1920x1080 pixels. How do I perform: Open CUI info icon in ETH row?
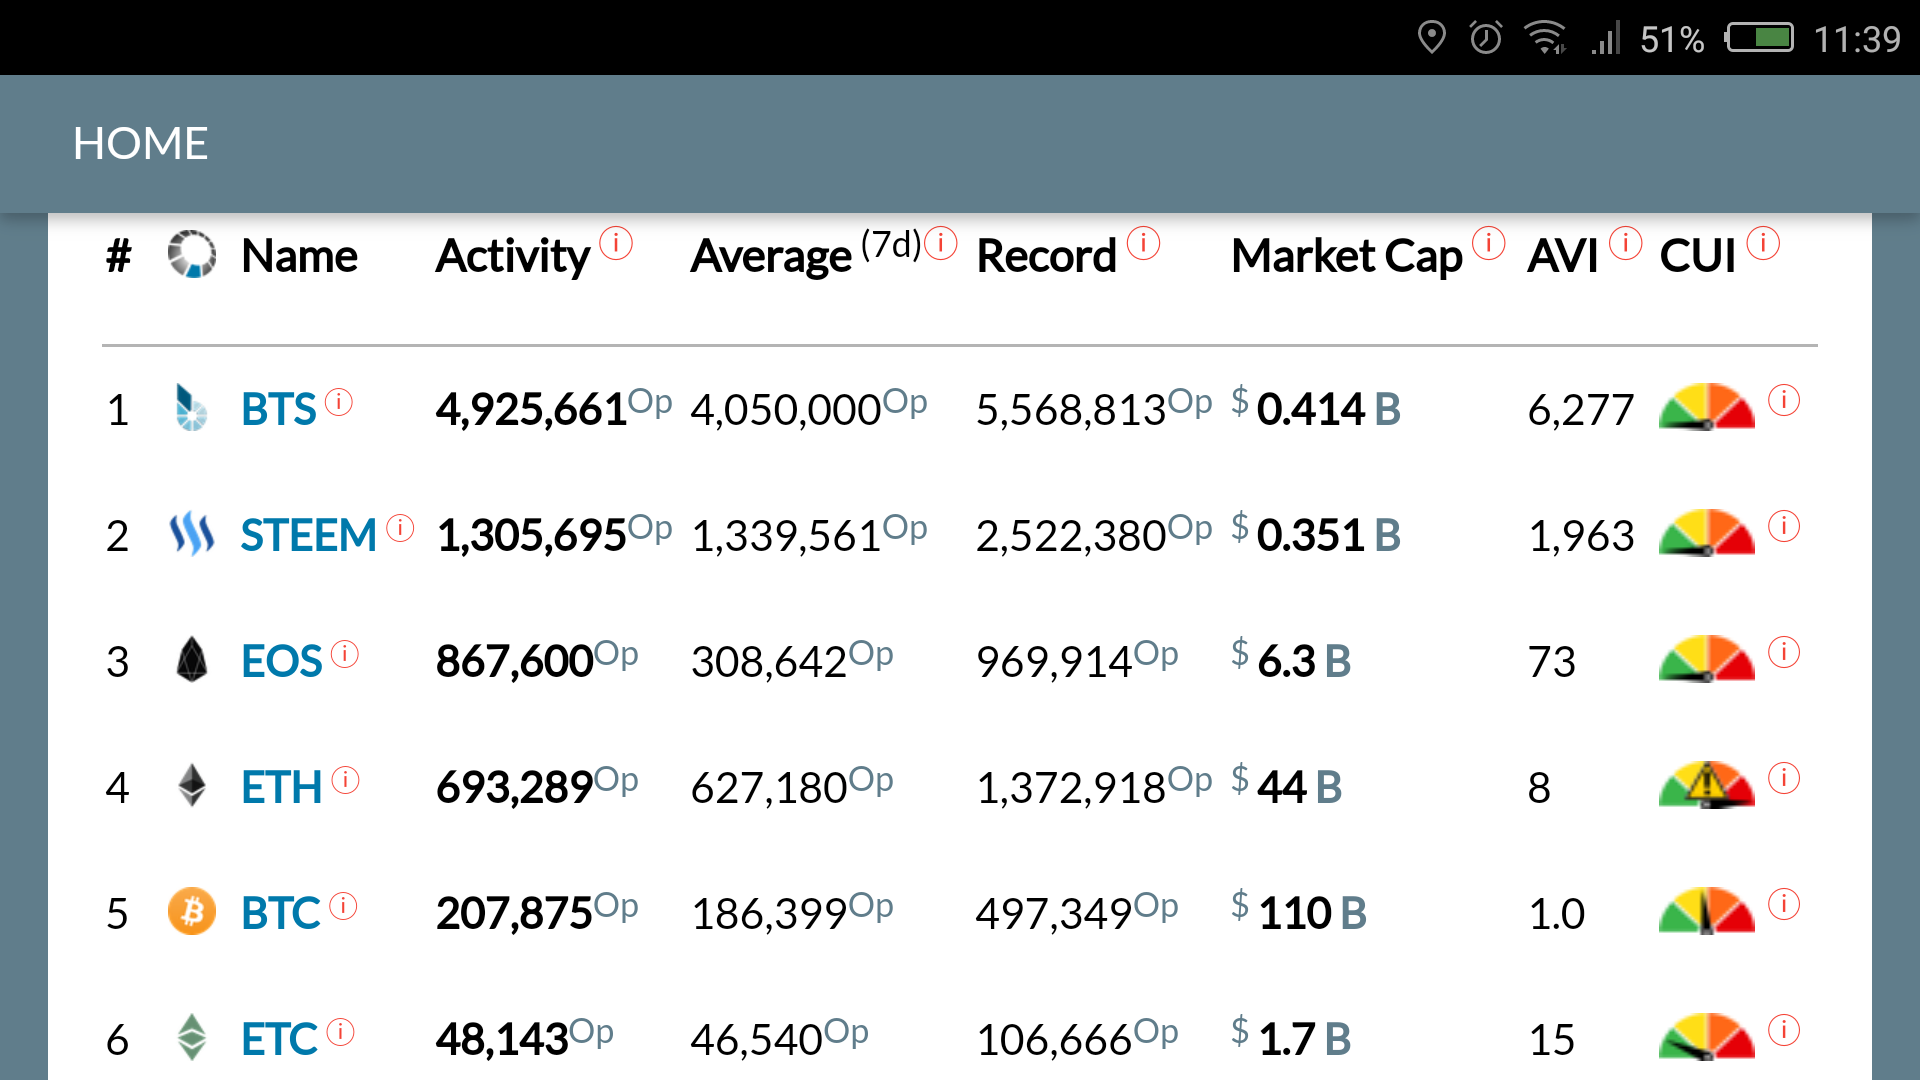coord(1784,778)
